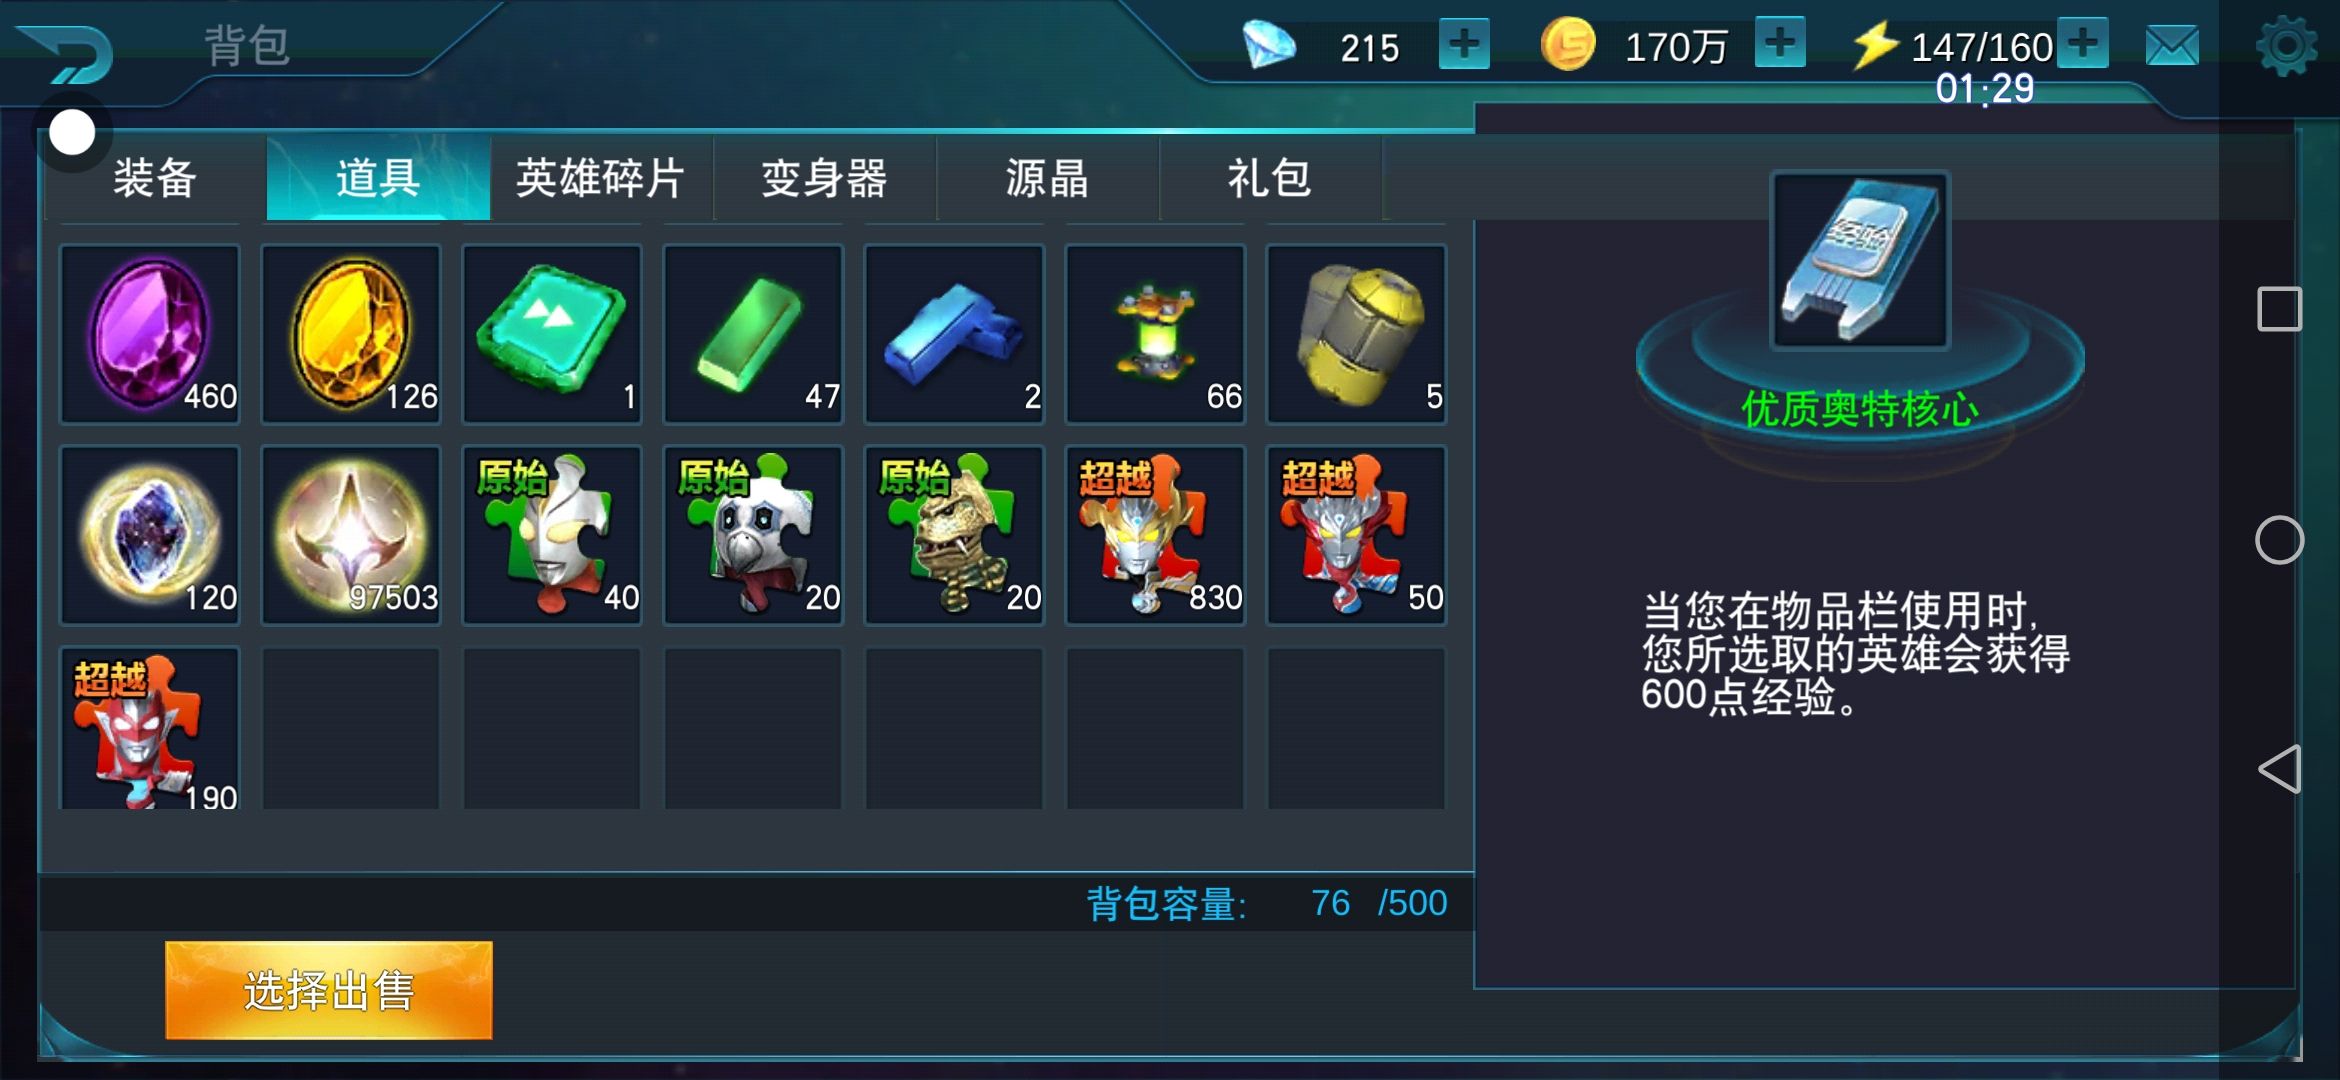Tap the back arrow icon

tap(66, 54)
